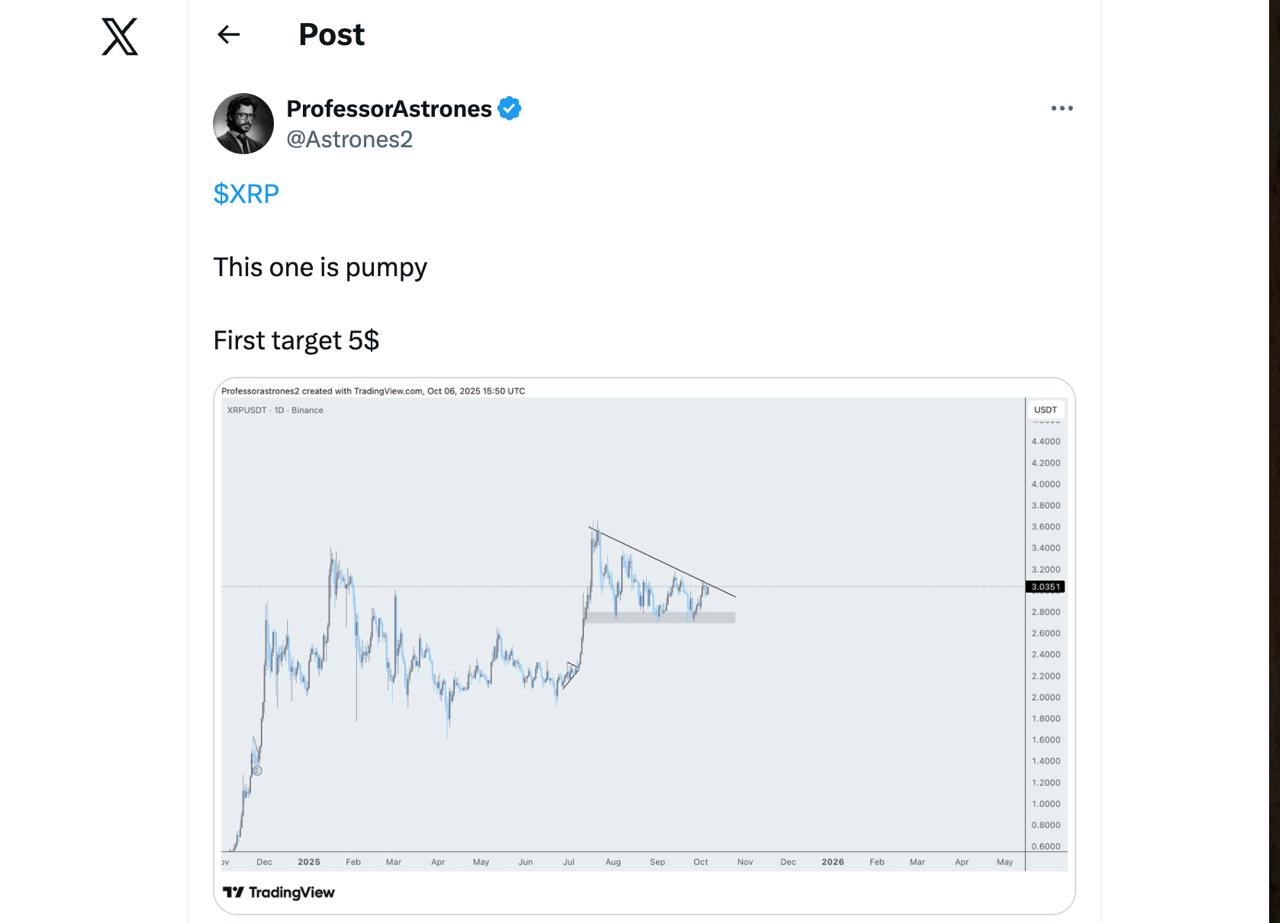
Task: Click the X logo icon
Action: click(119, 37)
